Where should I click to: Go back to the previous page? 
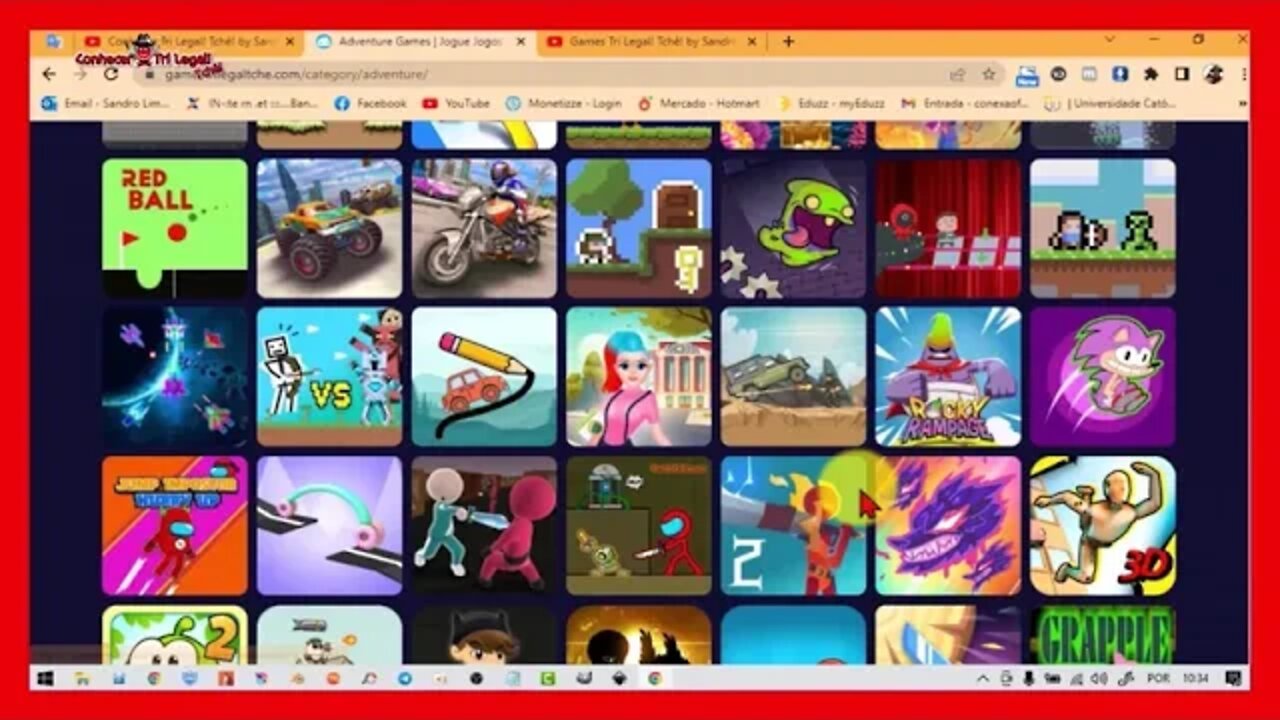[x=49, y=74]
